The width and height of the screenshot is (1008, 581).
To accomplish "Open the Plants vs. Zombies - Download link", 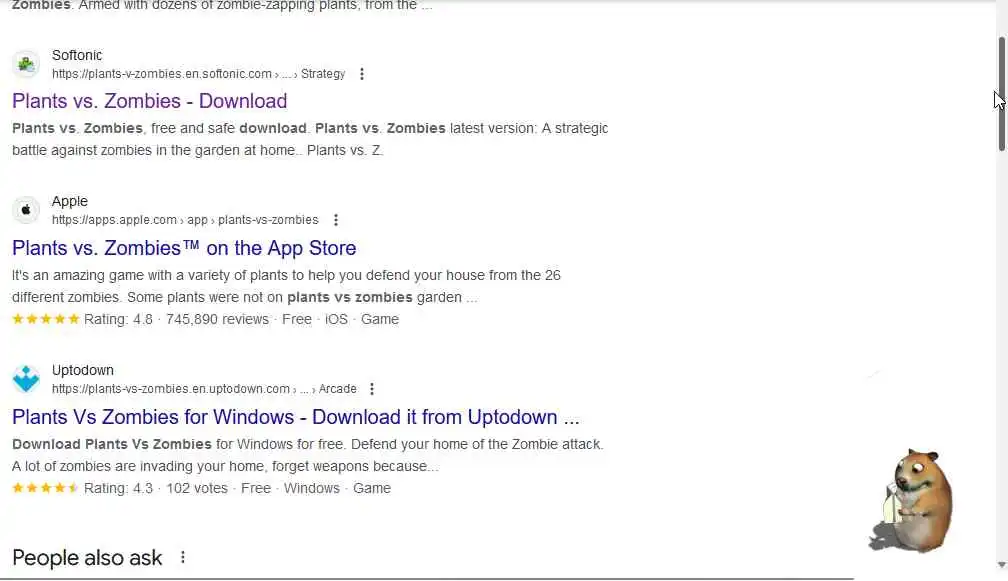I will [150, 101].
